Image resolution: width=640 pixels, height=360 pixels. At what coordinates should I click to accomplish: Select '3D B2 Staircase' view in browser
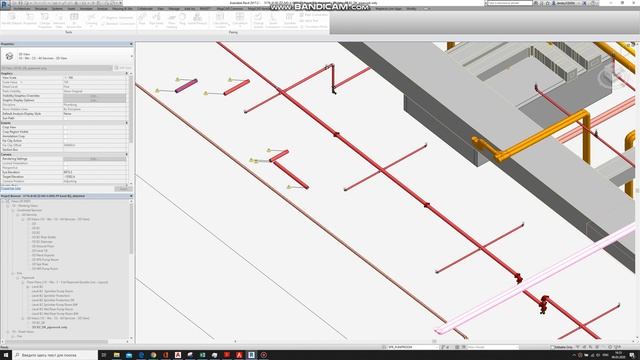coord(42,242)
